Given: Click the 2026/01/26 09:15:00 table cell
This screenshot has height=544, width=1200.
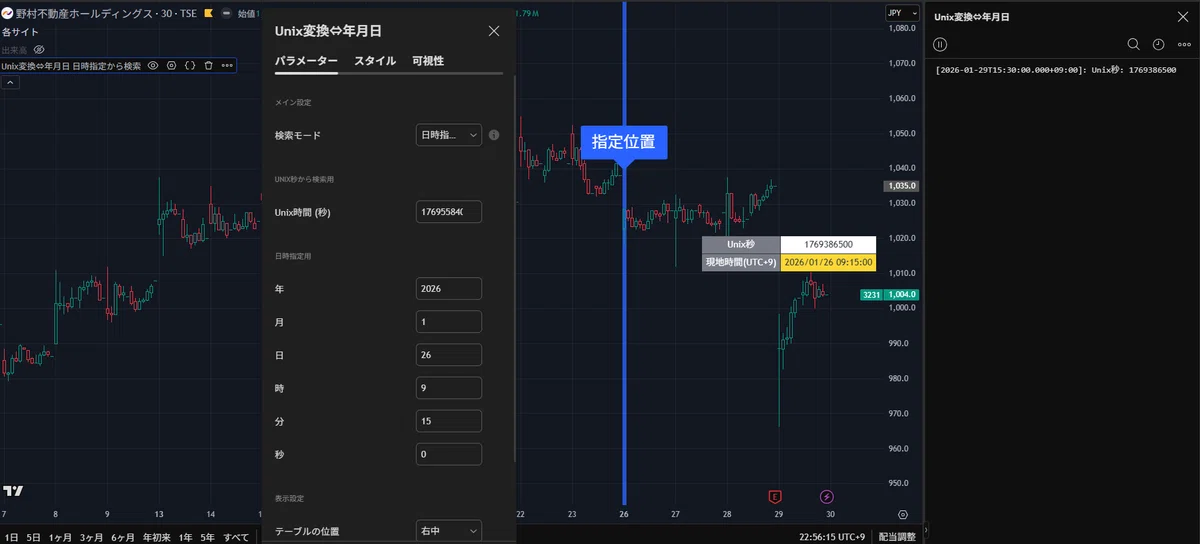Looking at the screenshot, I should pos(828,262).
